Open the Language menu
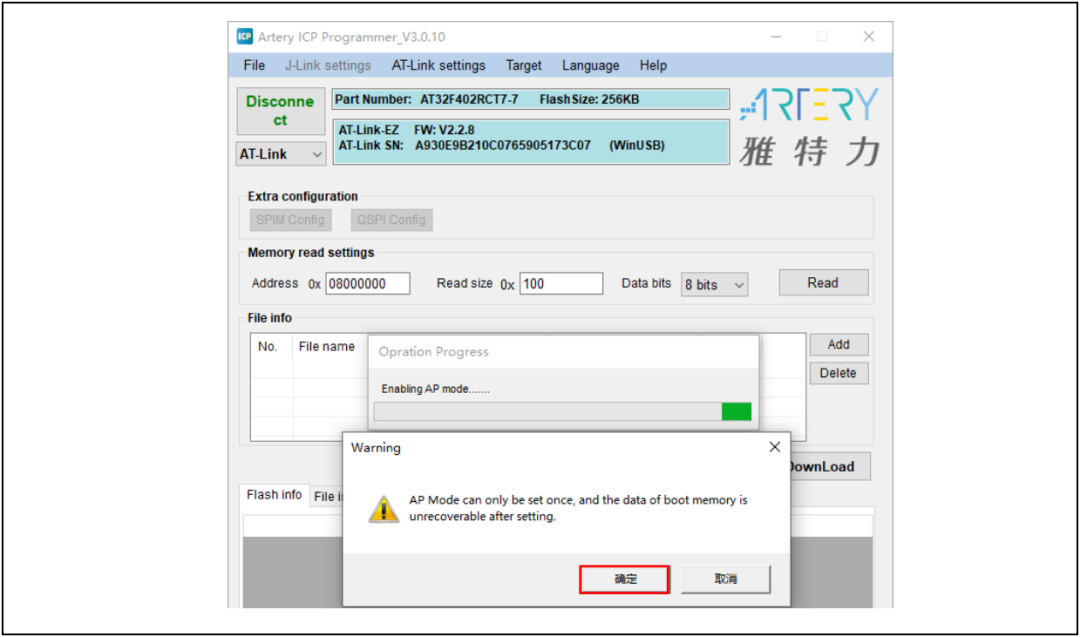Screen dimensions: 1080x637 click(590, 65)
